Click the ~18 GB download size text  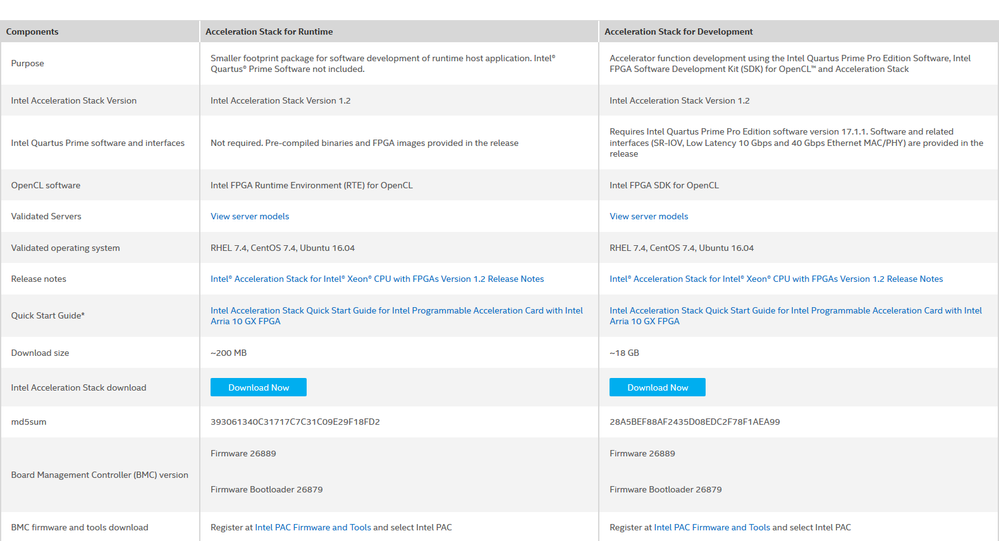[x=624, y=353]
